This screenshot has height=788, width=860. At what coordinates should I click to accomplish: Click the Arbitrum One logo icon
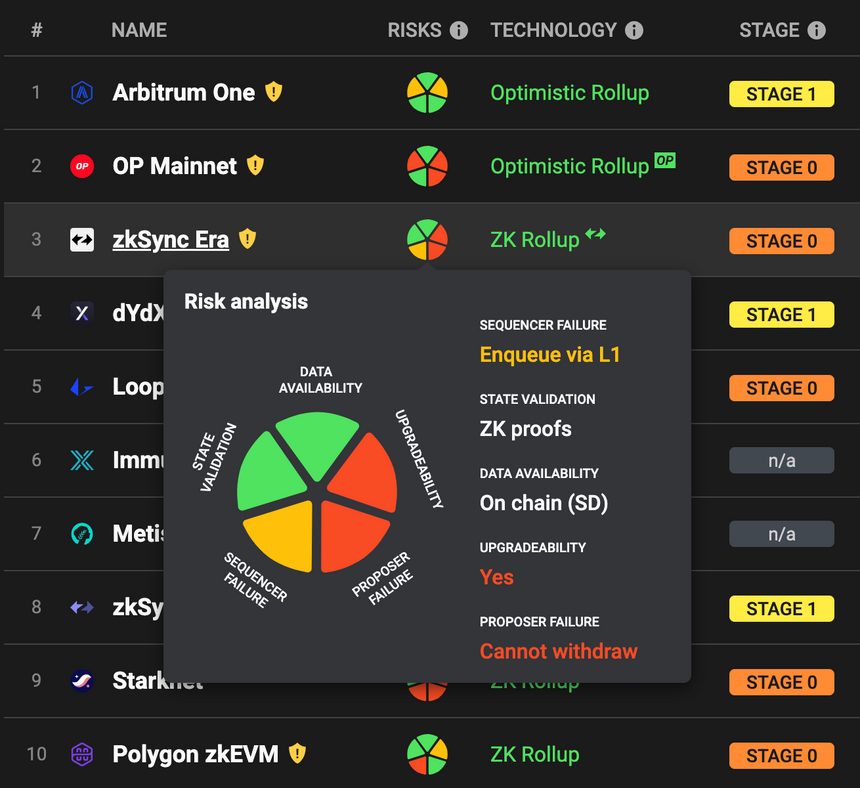tap(82, 93)
